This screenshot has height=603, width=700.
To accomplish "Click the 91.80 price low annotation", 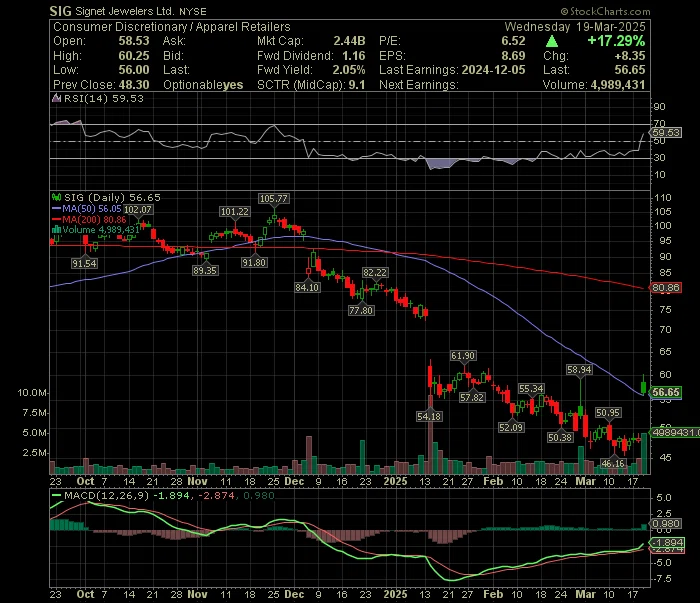I will (254, 263).
